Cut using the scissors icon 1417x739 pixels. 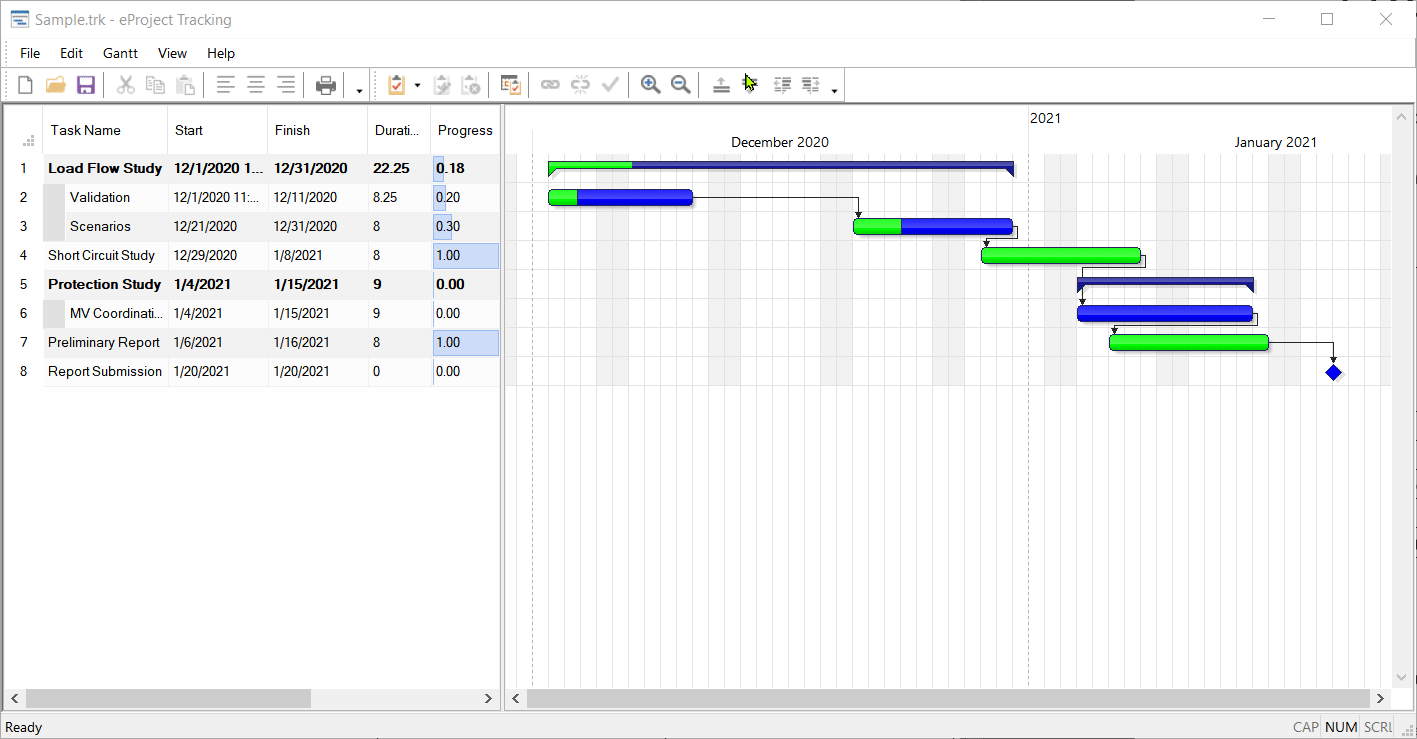click(x=125, y=84)
